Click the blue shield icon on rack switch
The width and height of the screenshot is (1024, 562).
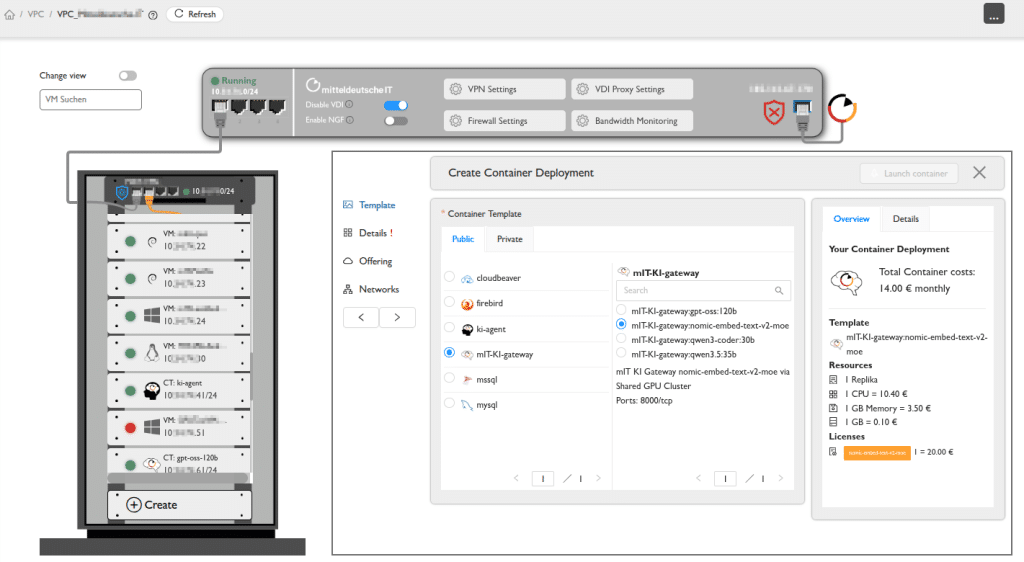pyautogui.click(x=121, y=191)
